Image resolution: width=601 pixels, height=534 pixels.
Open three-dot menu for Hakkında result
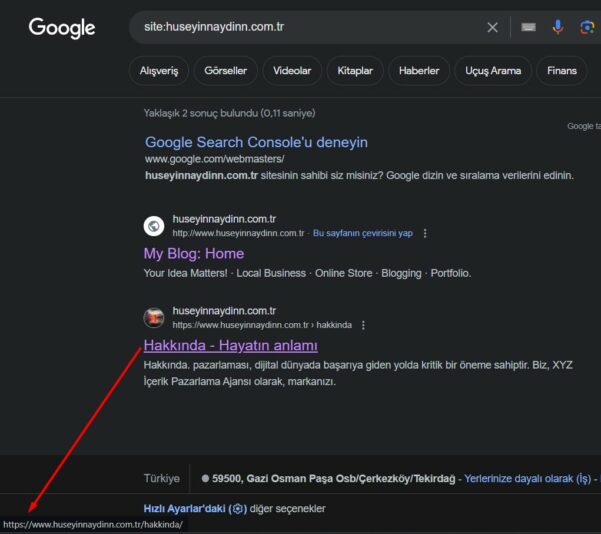click(x=363, y=325)
